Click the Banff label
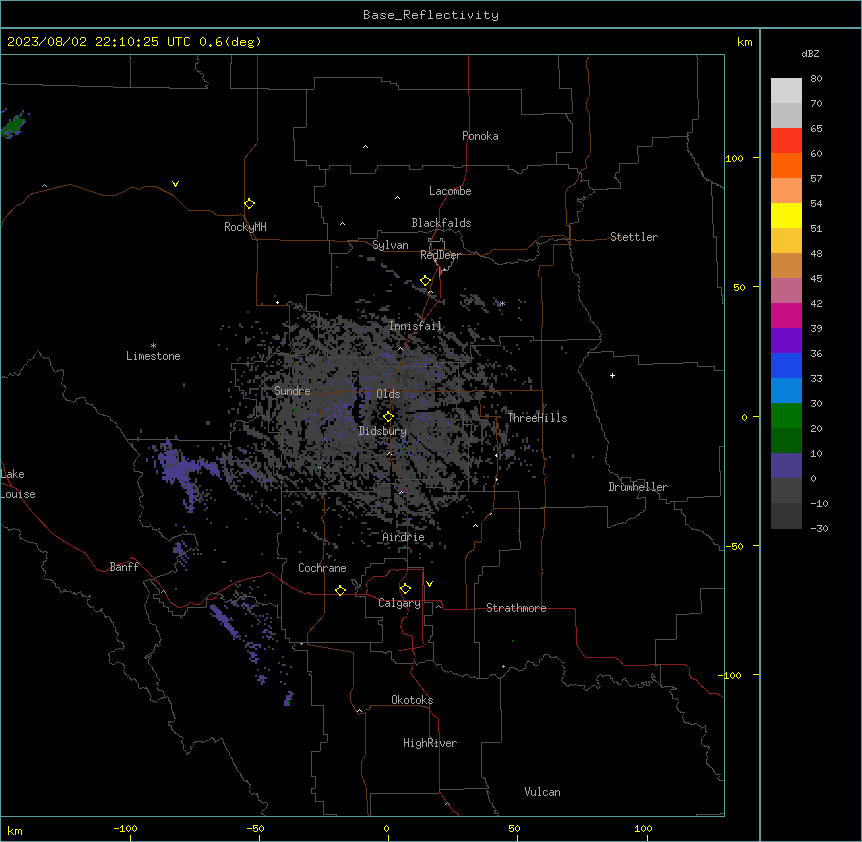The width and height of the screenshot is (862, 842). [x=124, y=567]
